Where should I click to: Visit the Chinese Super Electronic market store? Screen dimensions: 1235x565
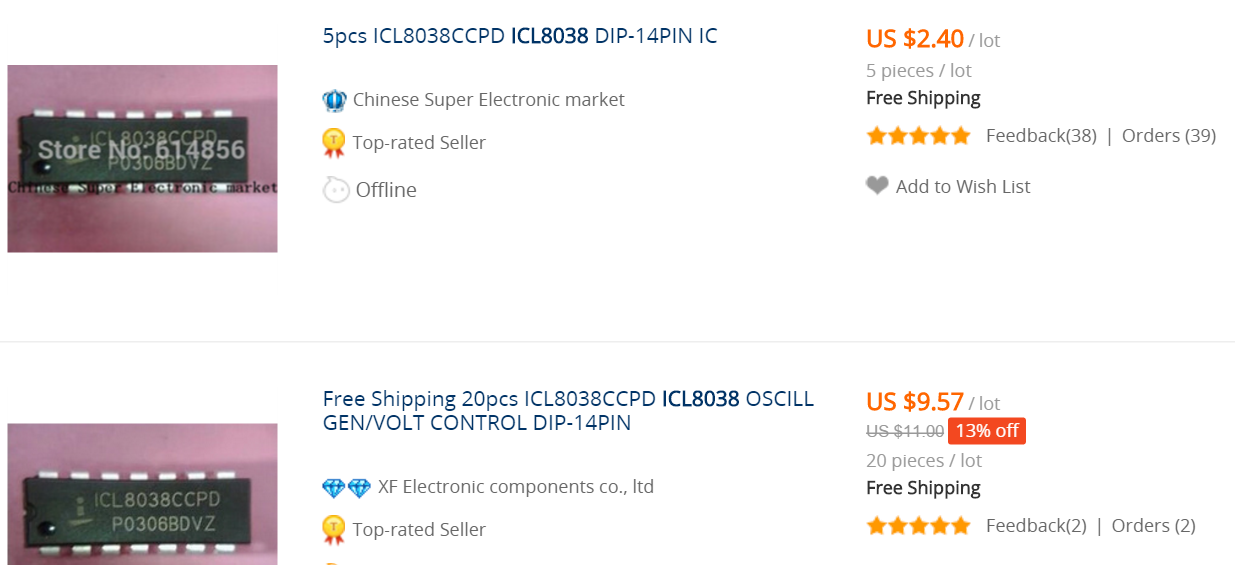488,100
